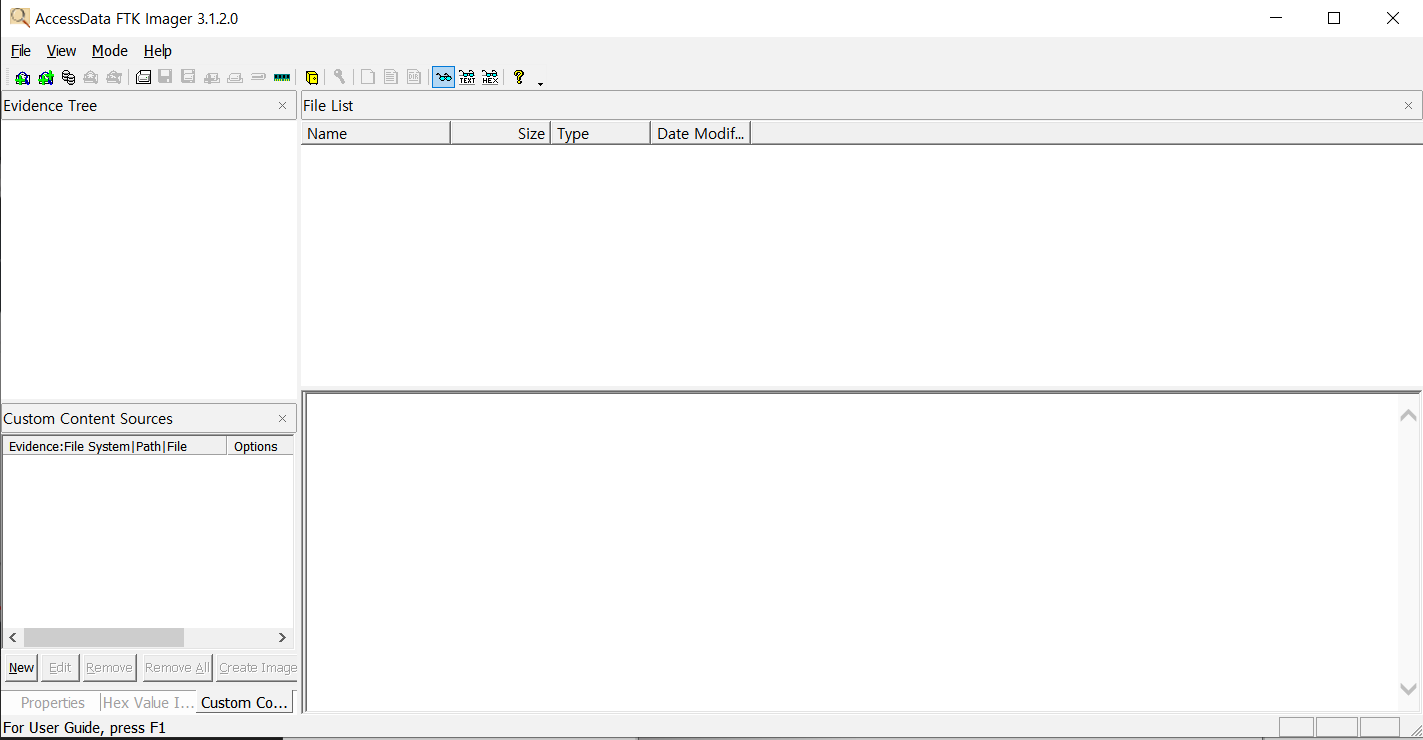Viewport: 1423px width, 740px height.
Task: Close the File List panel
Action: point(1408,105)
